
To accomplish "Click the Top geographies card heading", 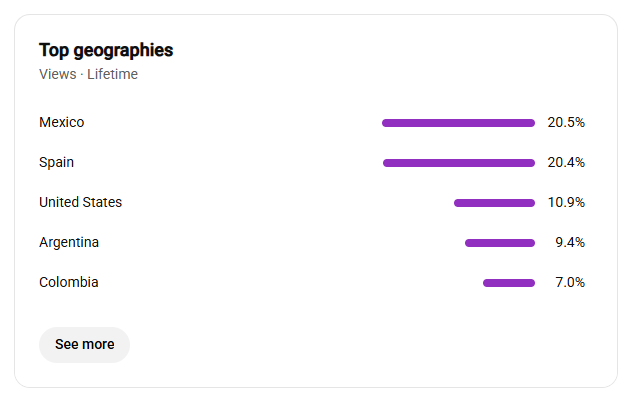I will (x=106, y=50).
